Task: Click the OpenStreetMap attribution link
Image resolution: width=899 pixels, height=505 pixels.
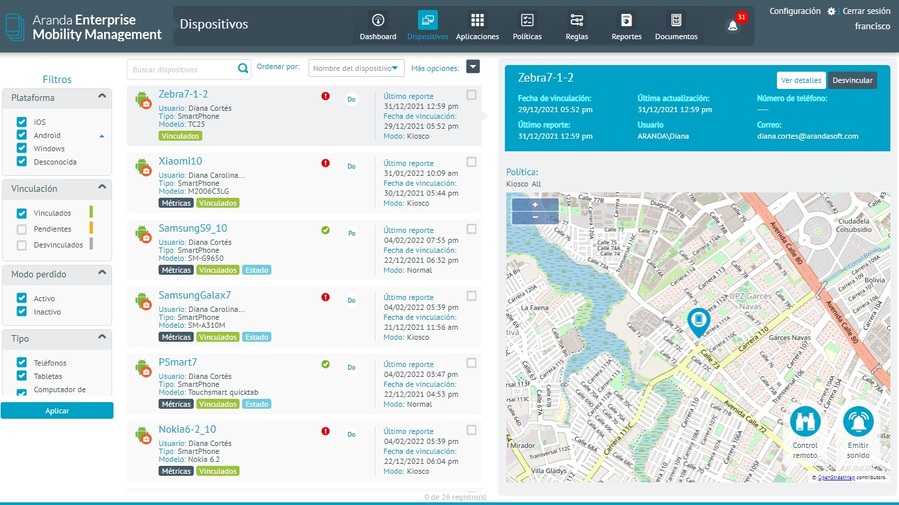Action: pos(836,477)
